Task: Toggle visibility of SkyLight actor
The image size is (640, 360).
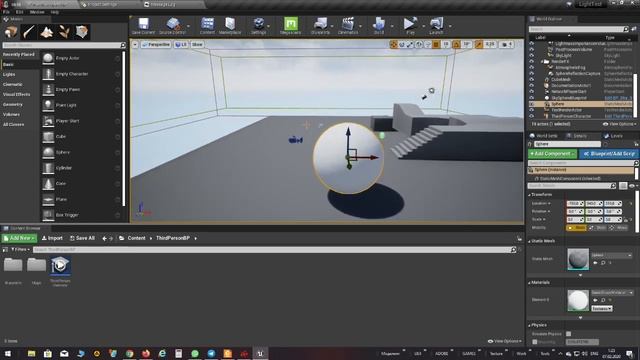Action: pos(531,56)
